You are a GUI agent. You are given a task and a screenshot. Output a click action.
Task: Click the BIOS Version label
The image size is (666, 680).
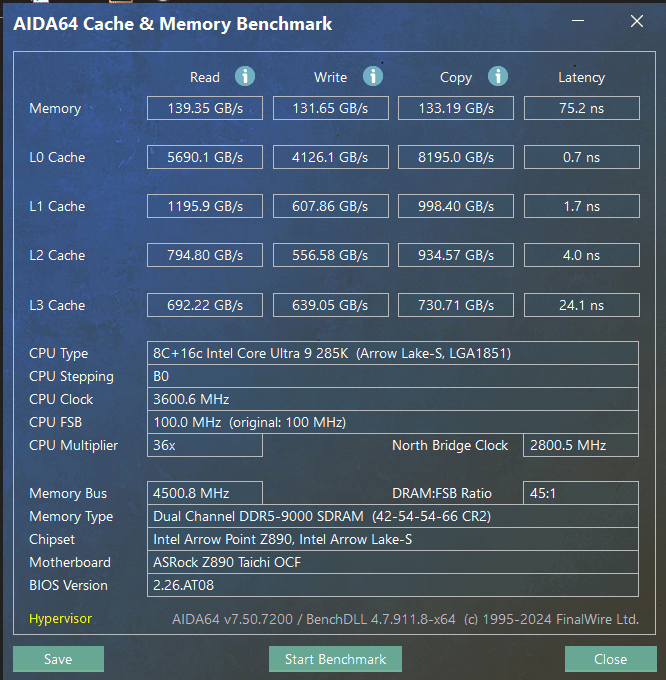tap(68, 585)
